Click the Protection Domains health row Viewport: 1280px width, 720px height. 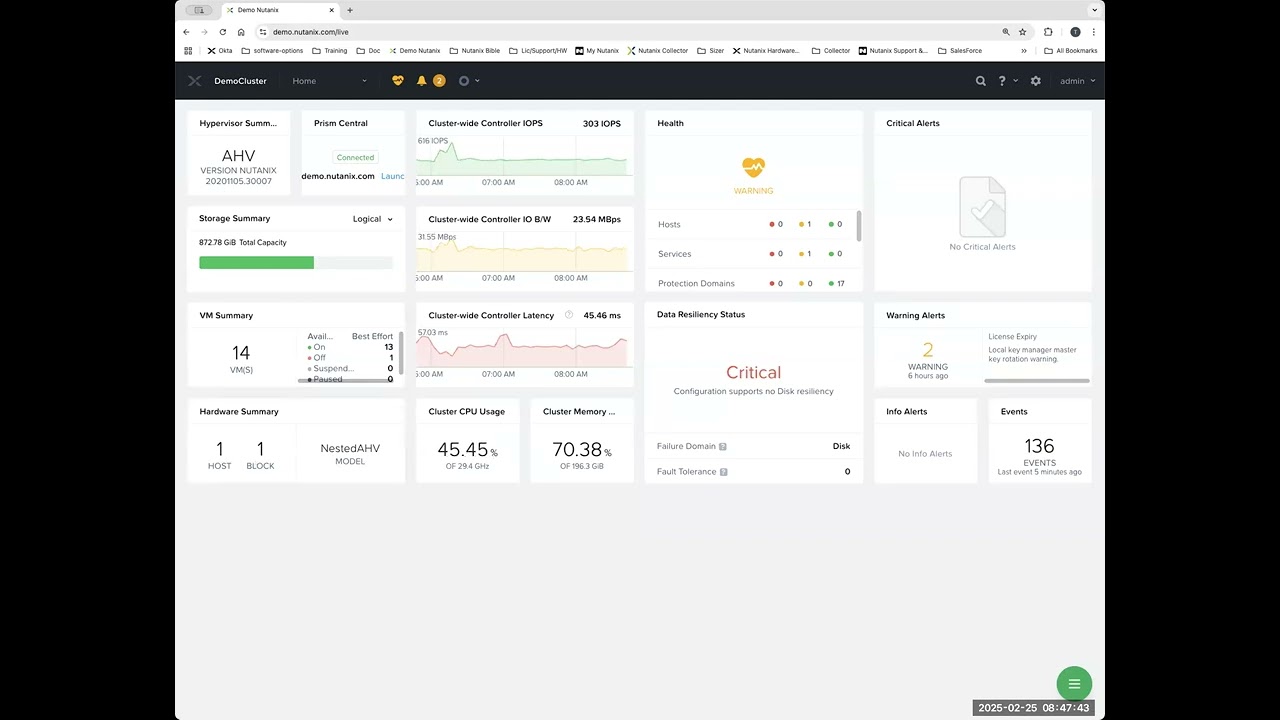(x=753, y=284)
